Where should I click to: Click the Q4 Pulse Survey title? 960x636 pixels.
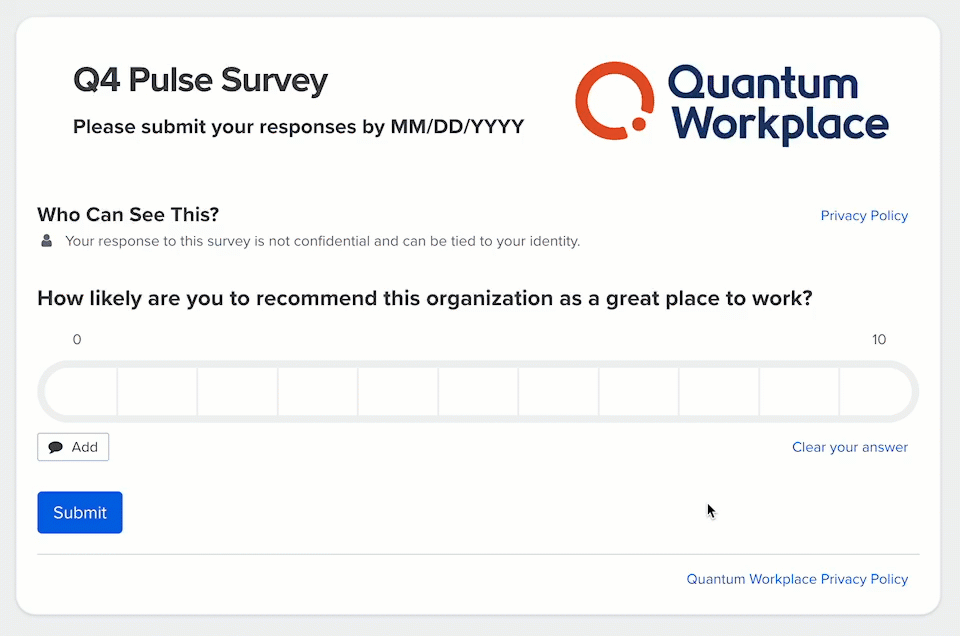click(200, 80)
